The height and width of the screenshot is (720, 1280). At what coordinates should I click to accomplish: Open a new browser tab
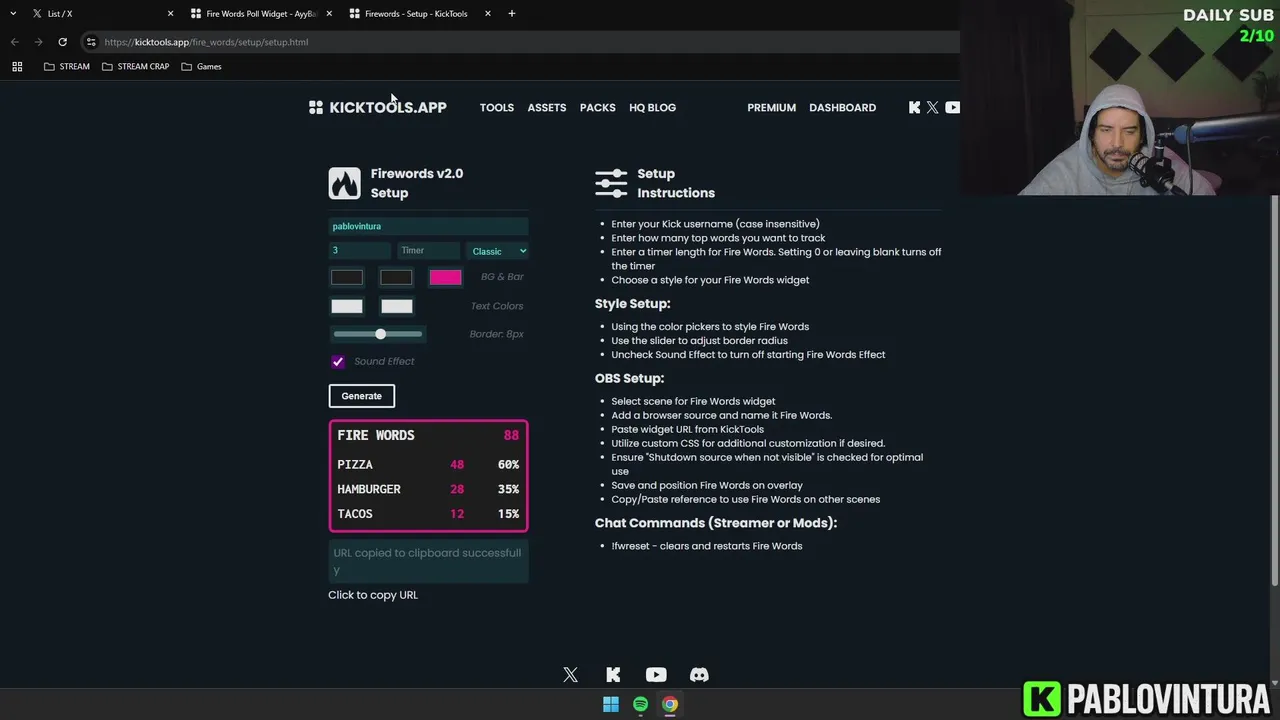coord(512,13)
